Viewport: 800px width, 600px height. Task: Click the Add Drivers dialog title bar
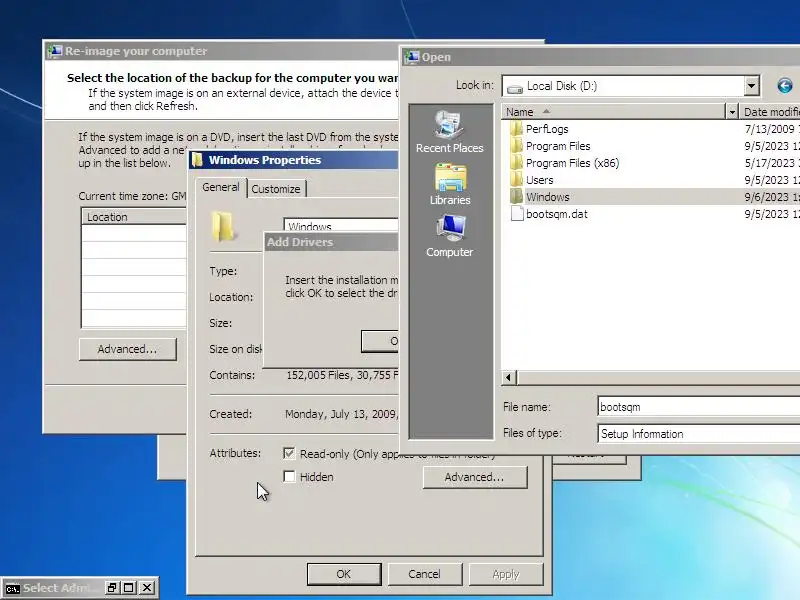[332, 242]
